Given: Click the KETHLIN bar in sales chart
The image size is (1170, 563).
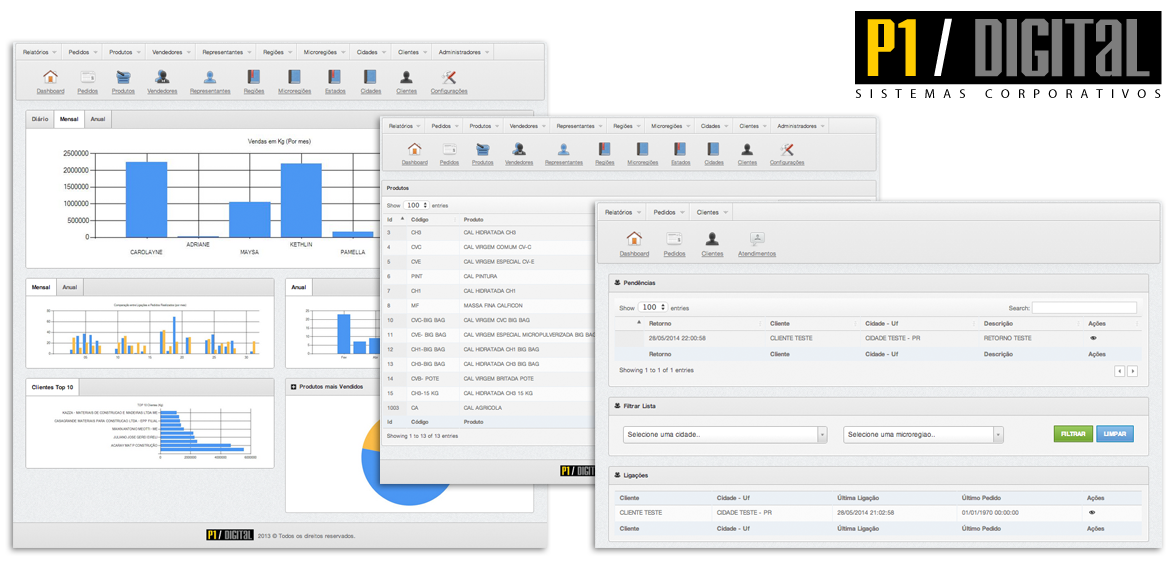Looking at the screenshot, I should point(300,199).
